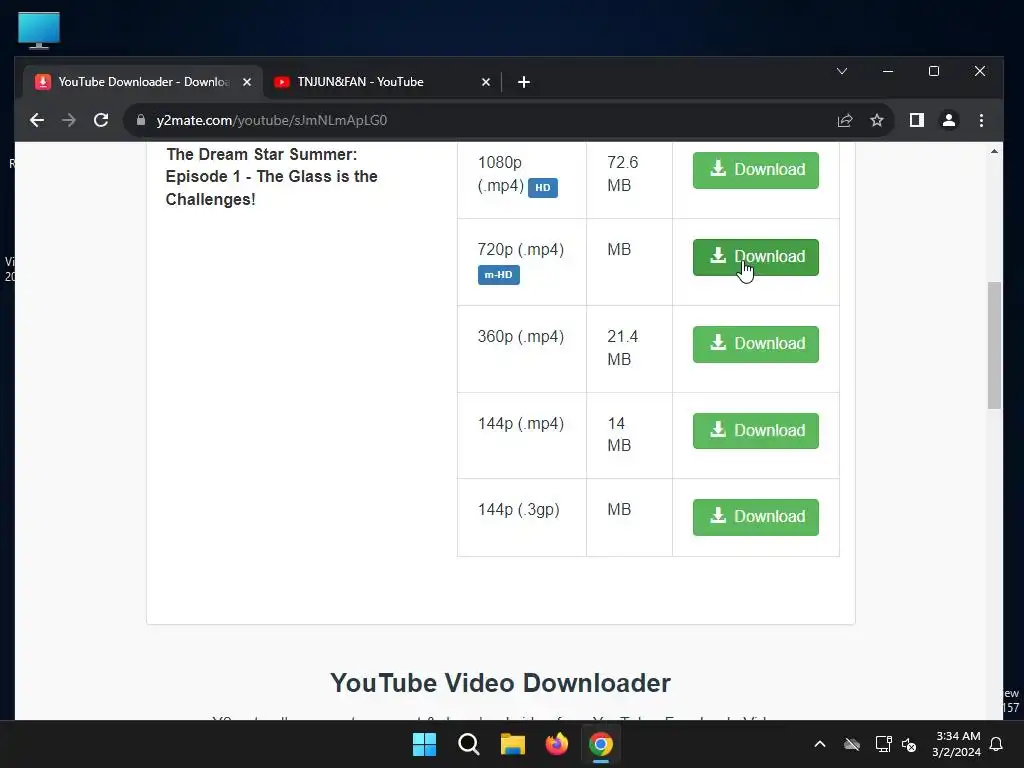Click the video title The Dream Star Summer
This screenshot has height=768, width=1024.
pos(272,176)
